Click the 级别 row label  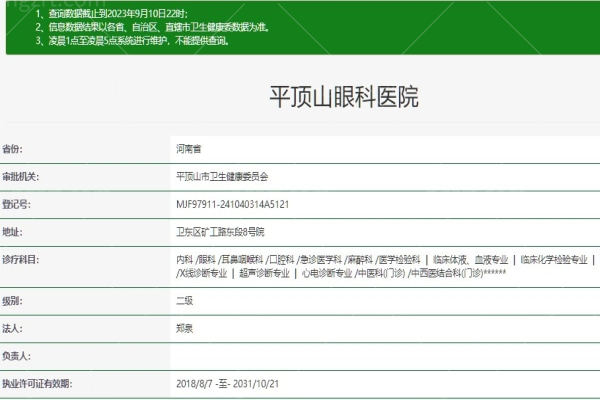pos(12,300)
